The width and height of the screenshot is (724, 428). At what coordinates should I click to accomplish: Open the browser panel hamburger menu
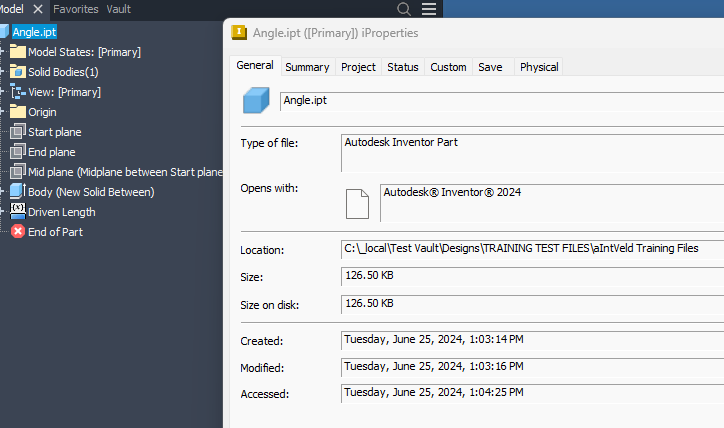coord(428,9)
